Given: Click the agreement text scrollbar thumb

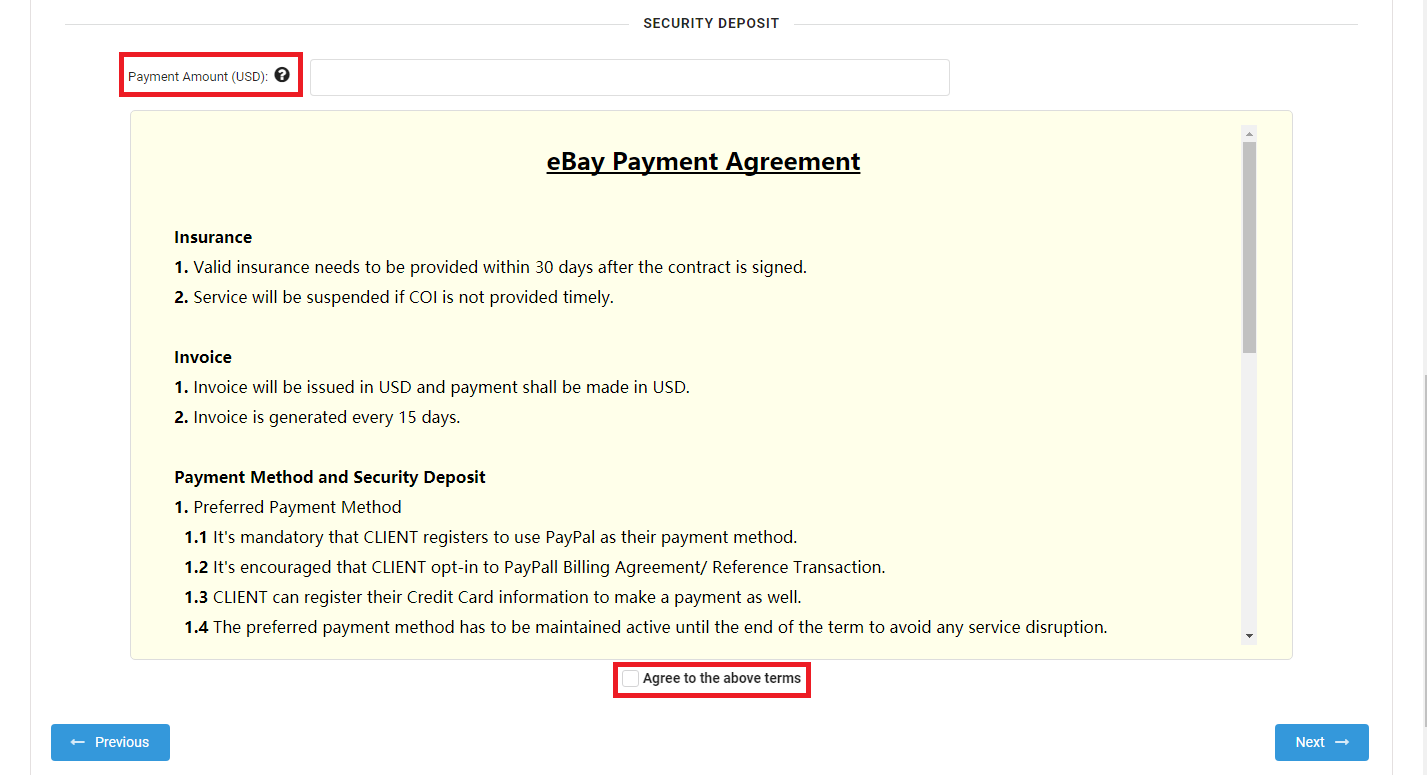Looking at the screenshot, I should click(1249, 246).
